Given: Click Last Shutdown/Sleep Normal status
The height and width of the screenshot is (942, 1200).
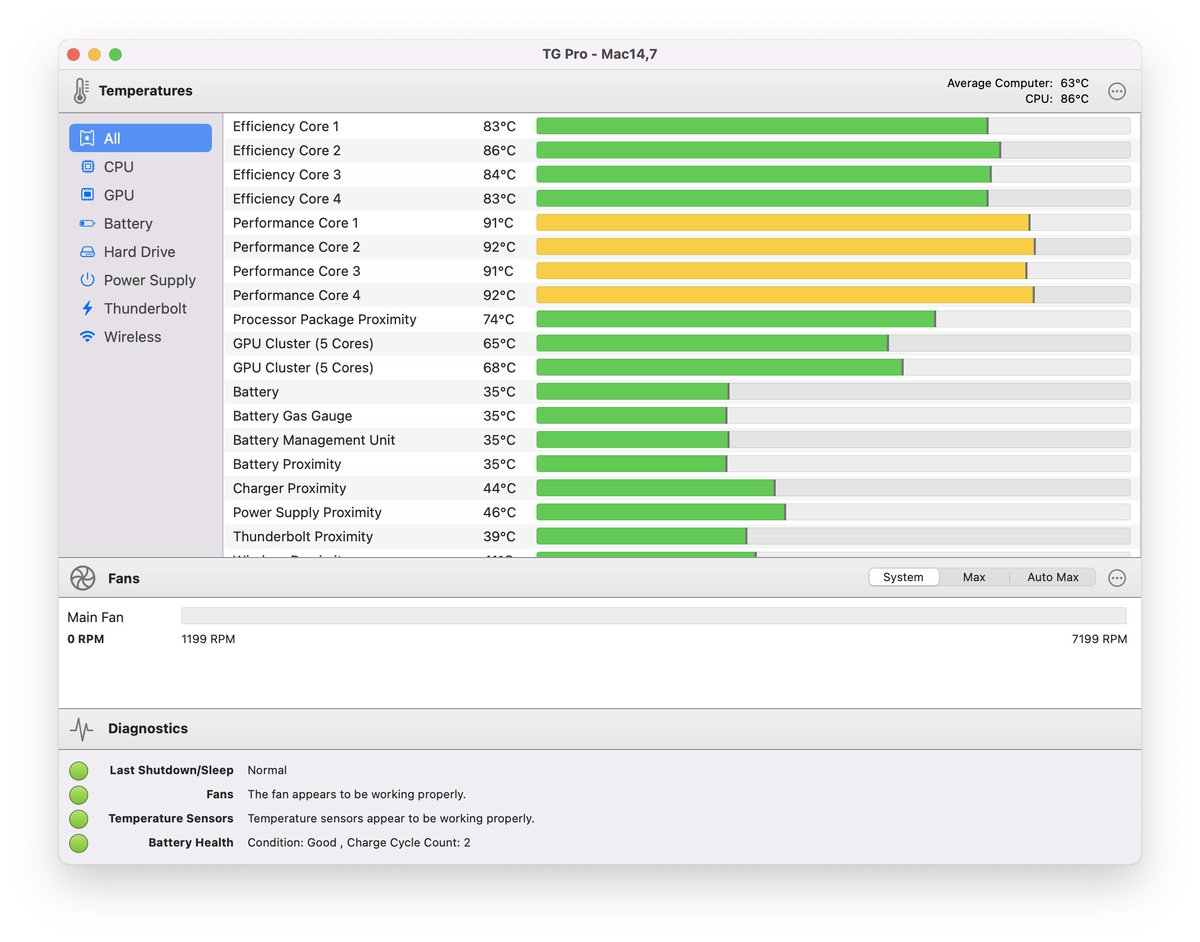Looking at the screenshot, I should (x=267, y=771).
